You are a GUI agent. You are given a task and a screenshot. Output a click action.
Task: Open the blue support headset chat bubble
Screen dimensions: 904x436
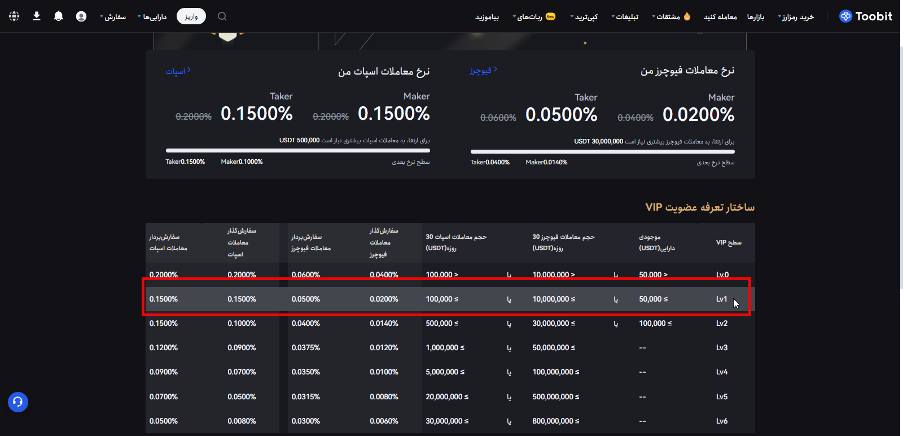[x=17, y=402]
